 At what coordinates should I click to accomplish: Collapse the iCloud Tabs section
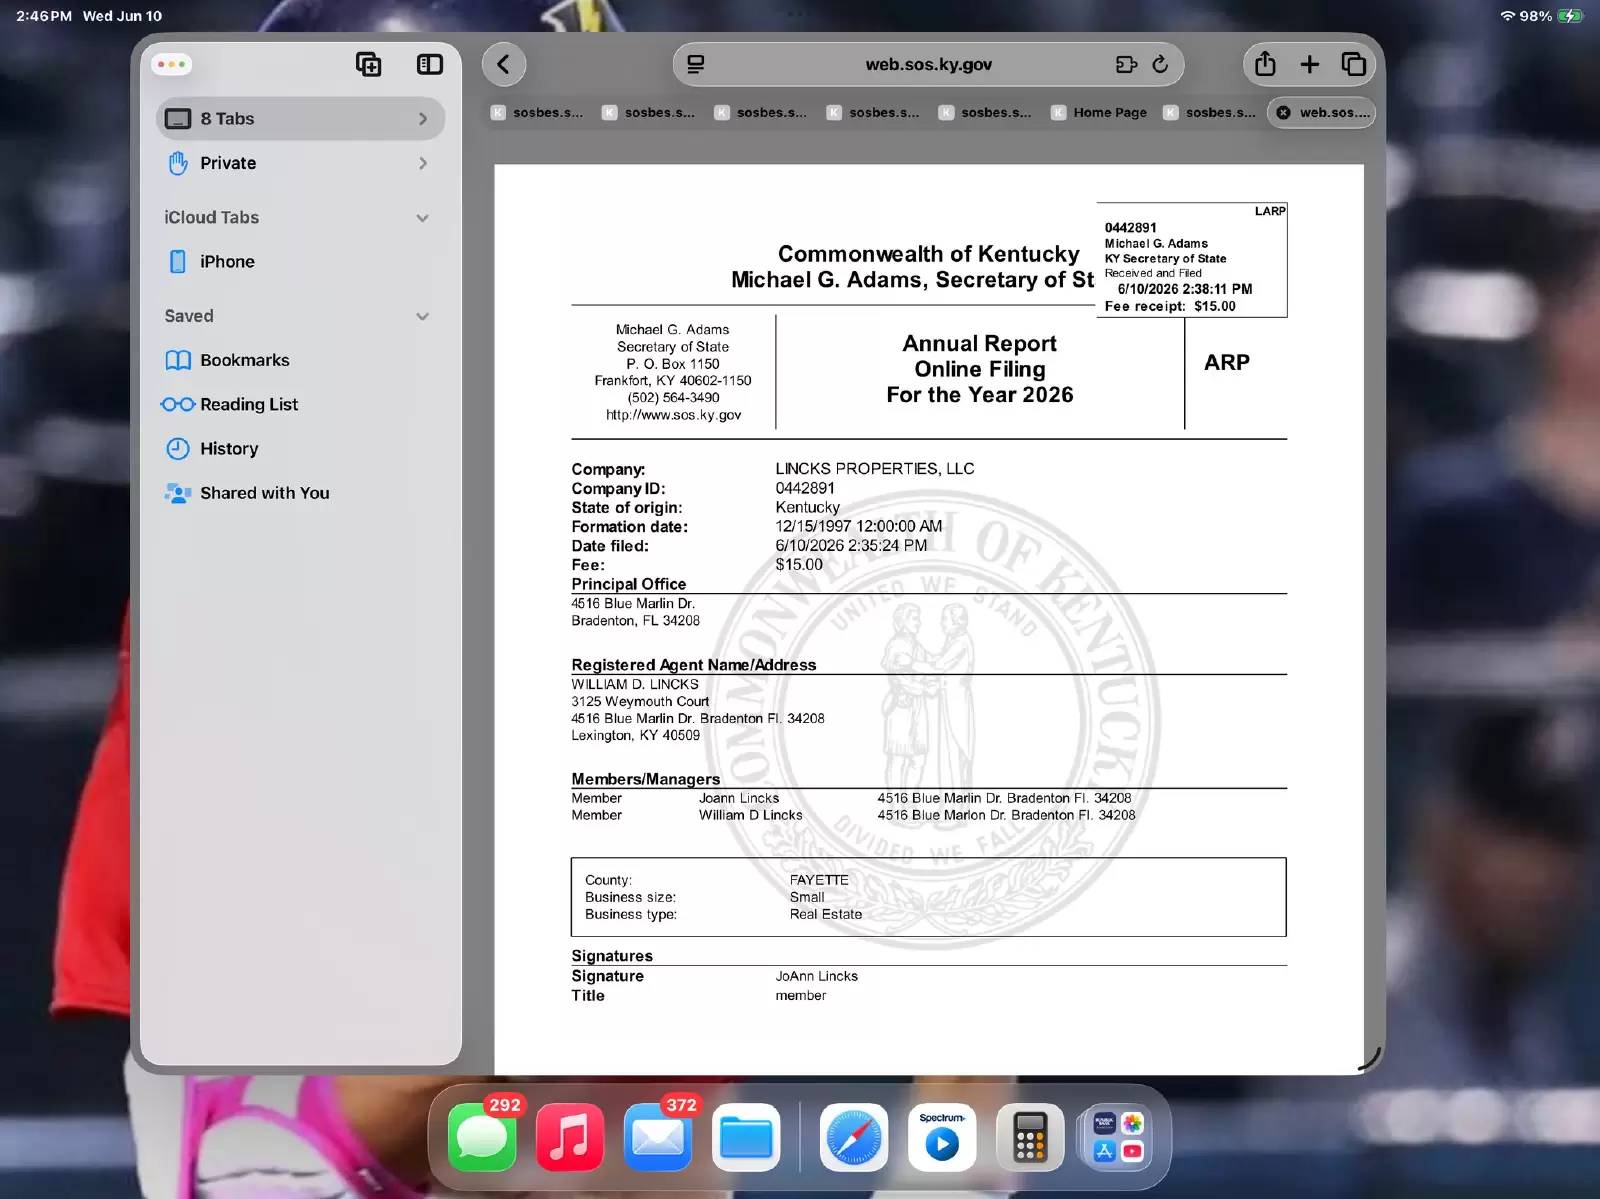click(423, 218)
